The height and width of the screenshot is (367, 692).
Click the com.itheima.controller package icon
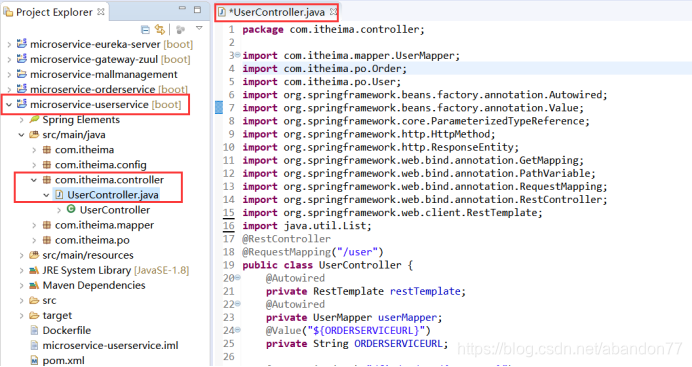tap(46, 180)
